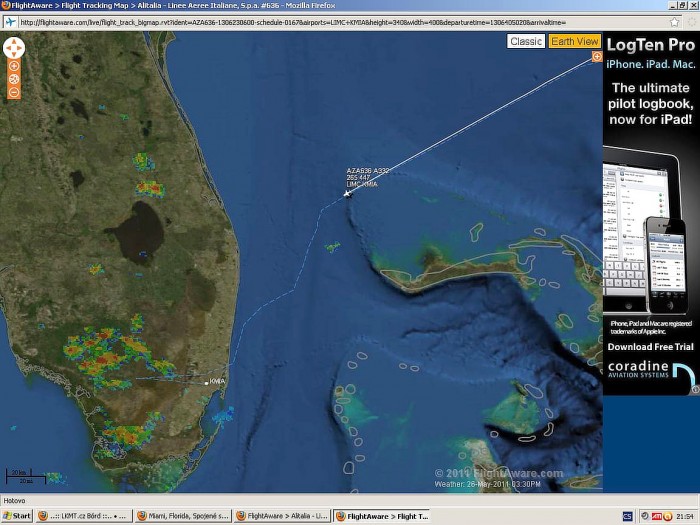Image resolution: width=700 pixels, height=525 pixels.
Task: Minimize the Firefox window
Action: [673, 5]
